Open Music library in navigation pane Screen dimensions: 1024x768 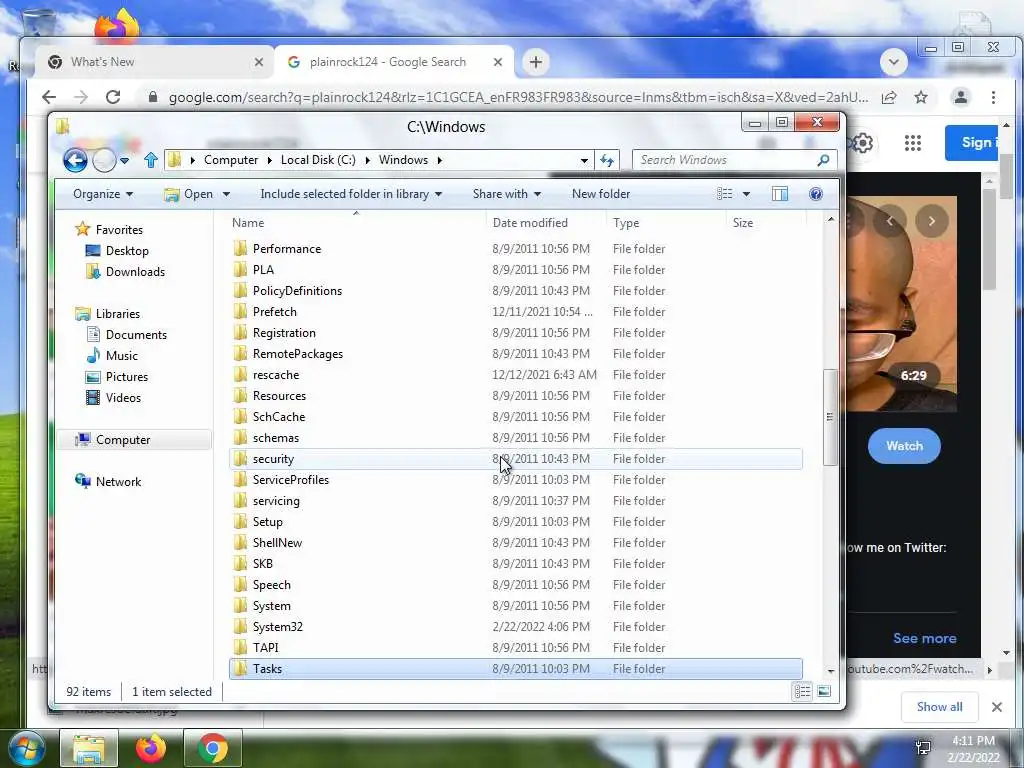point(121,356)
